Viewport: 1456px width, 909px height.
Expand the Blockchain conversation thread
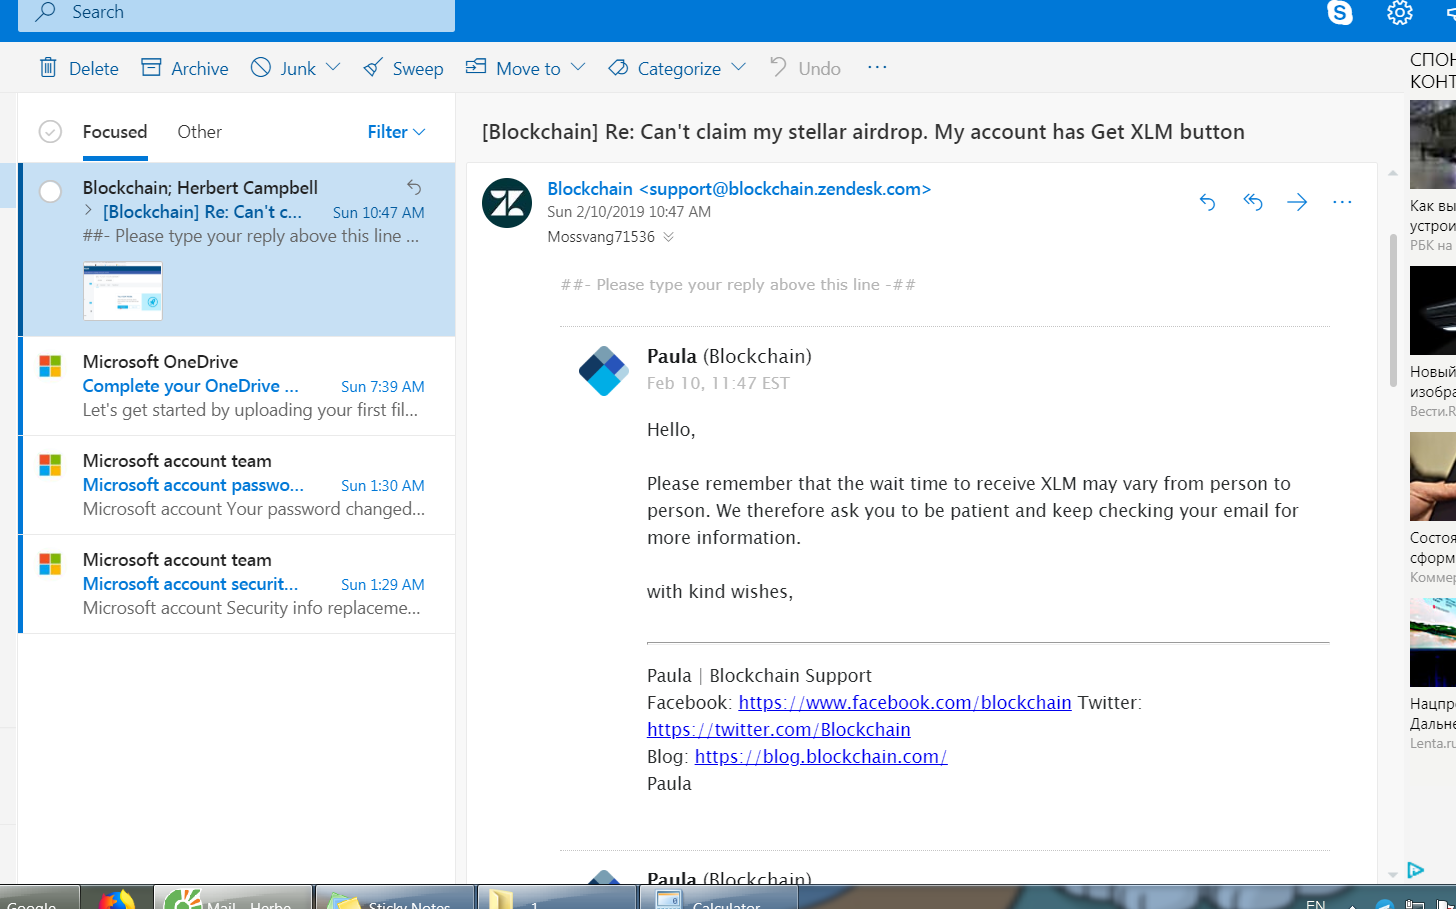click(x=89, y=211)
